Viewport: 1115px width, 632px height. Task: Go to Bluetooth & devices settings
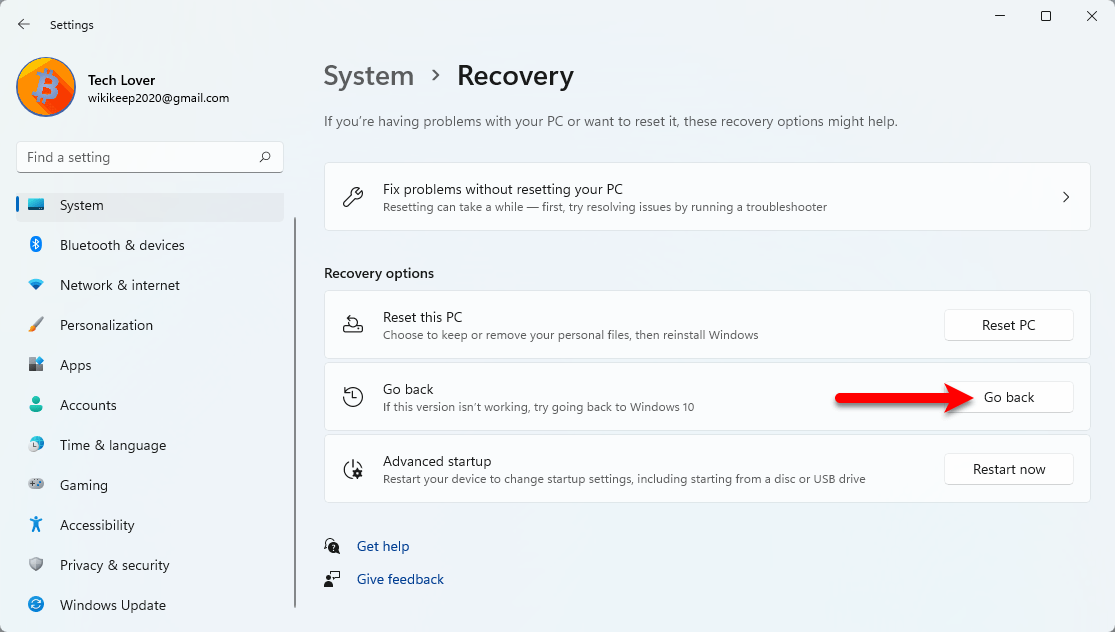pyautogui.click(x=150, y=245)
